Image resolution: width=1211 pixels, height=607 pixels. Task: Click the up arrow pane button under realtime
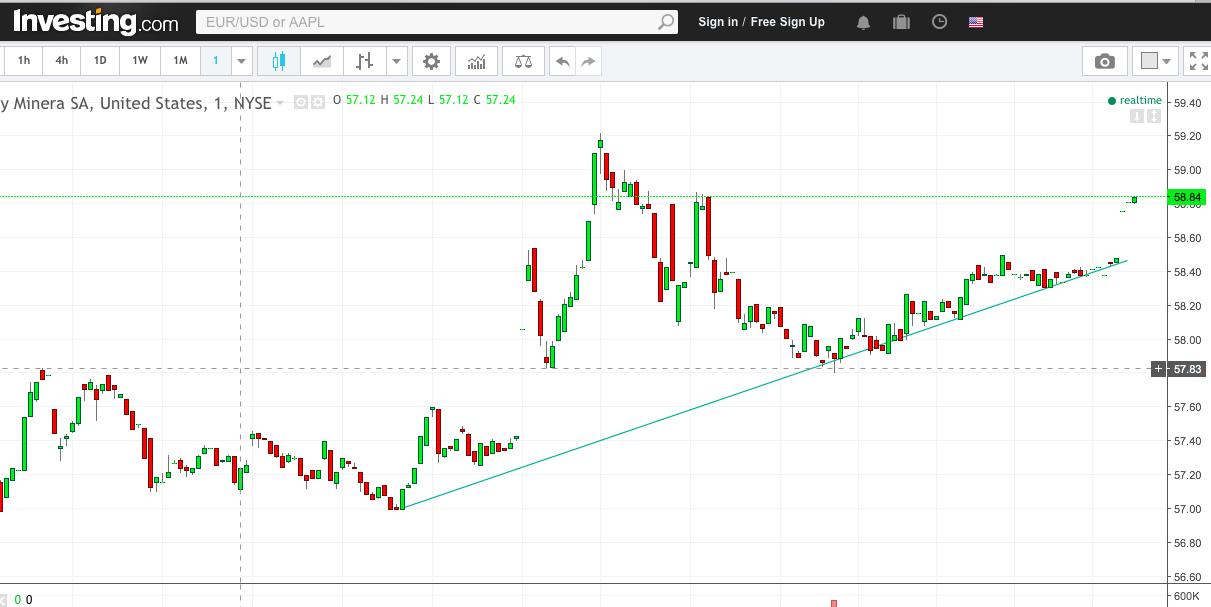click(x=1153, y=116)
